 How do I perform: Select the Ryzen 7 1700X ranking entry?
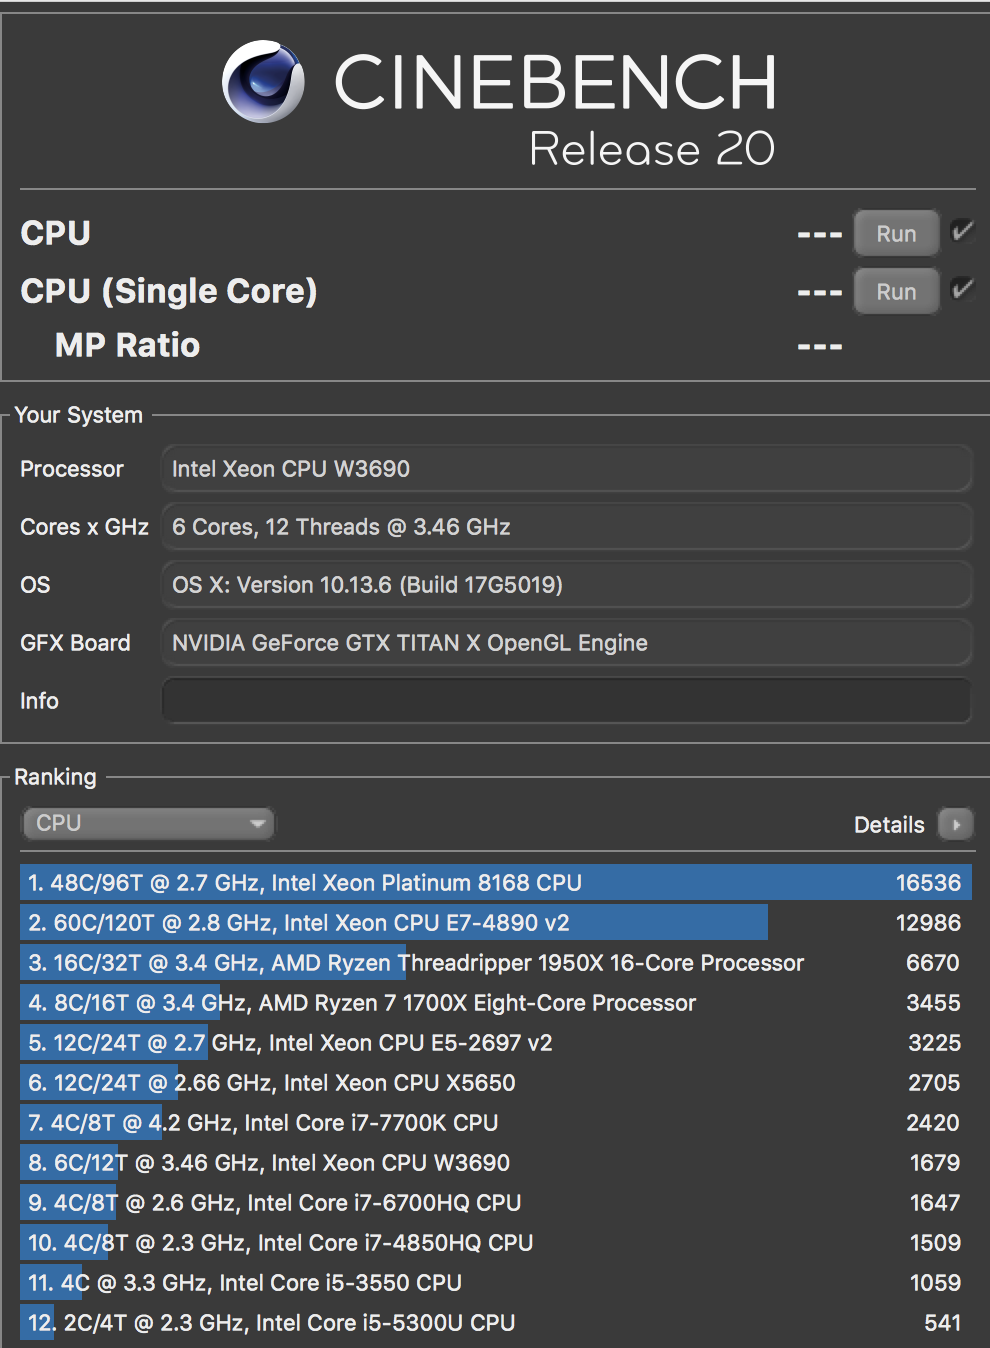[x=495, y=1003]
